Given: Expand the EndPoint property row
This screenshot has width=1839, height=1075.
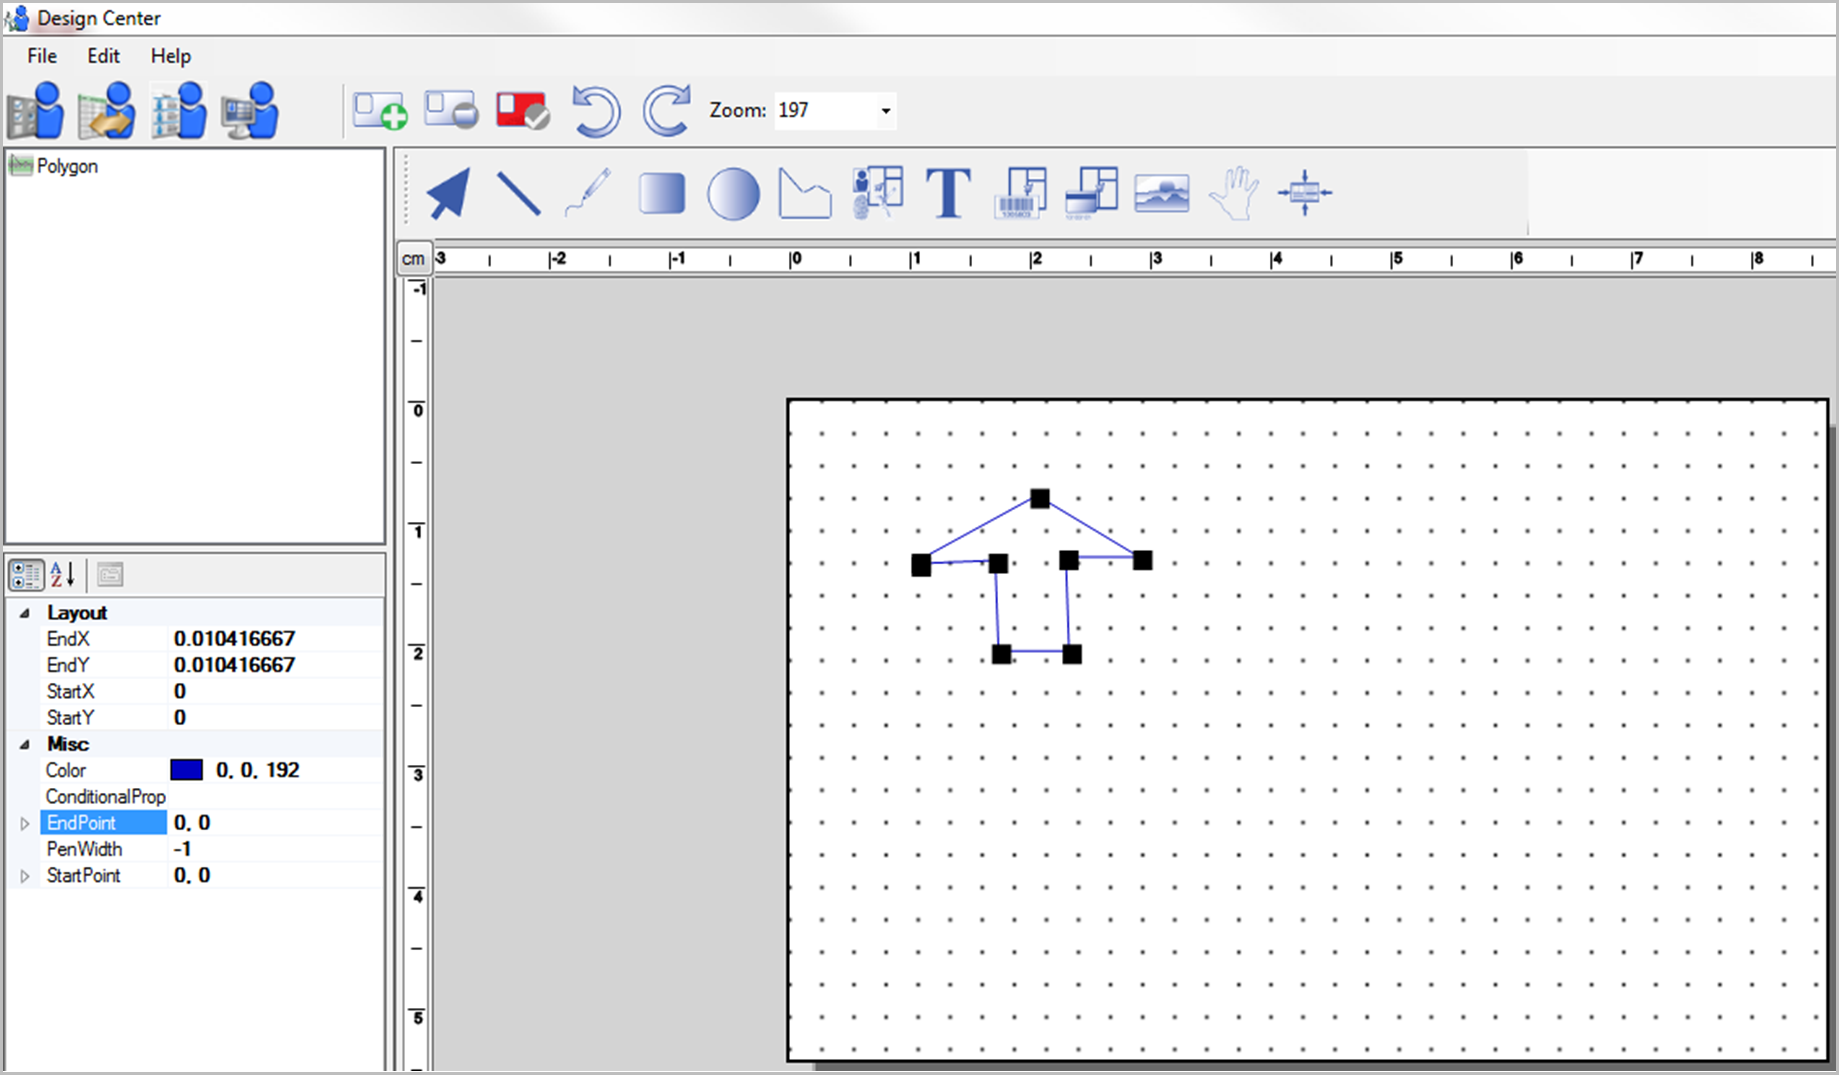Looking at the screenshot, I should pos(24,822).
